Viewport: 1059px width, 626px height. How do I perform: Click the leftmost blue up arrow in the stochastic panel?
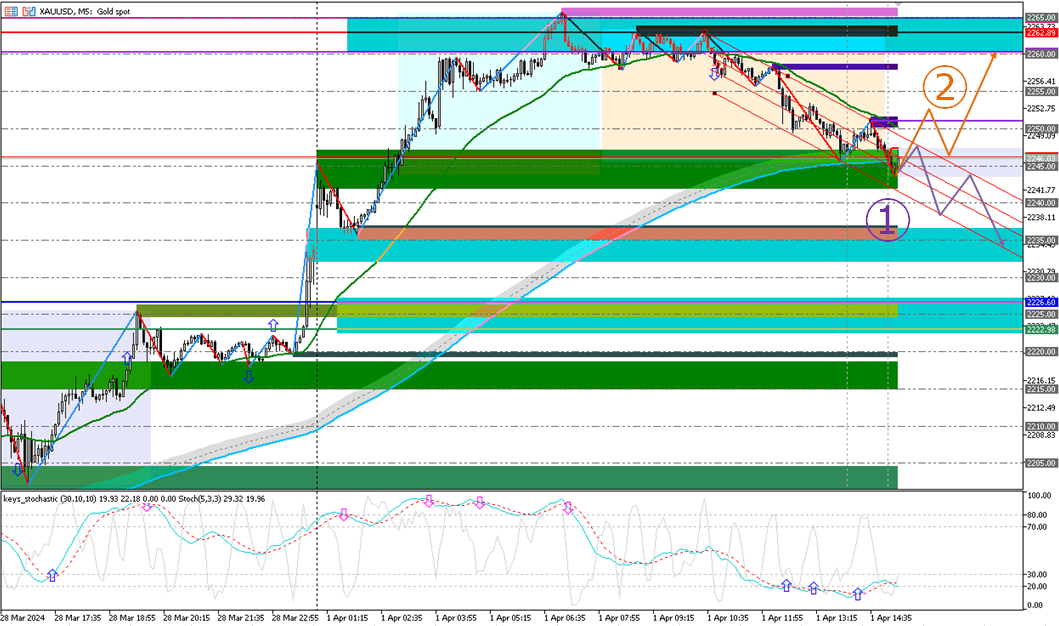pyautogui.click(x=52, y=575)
